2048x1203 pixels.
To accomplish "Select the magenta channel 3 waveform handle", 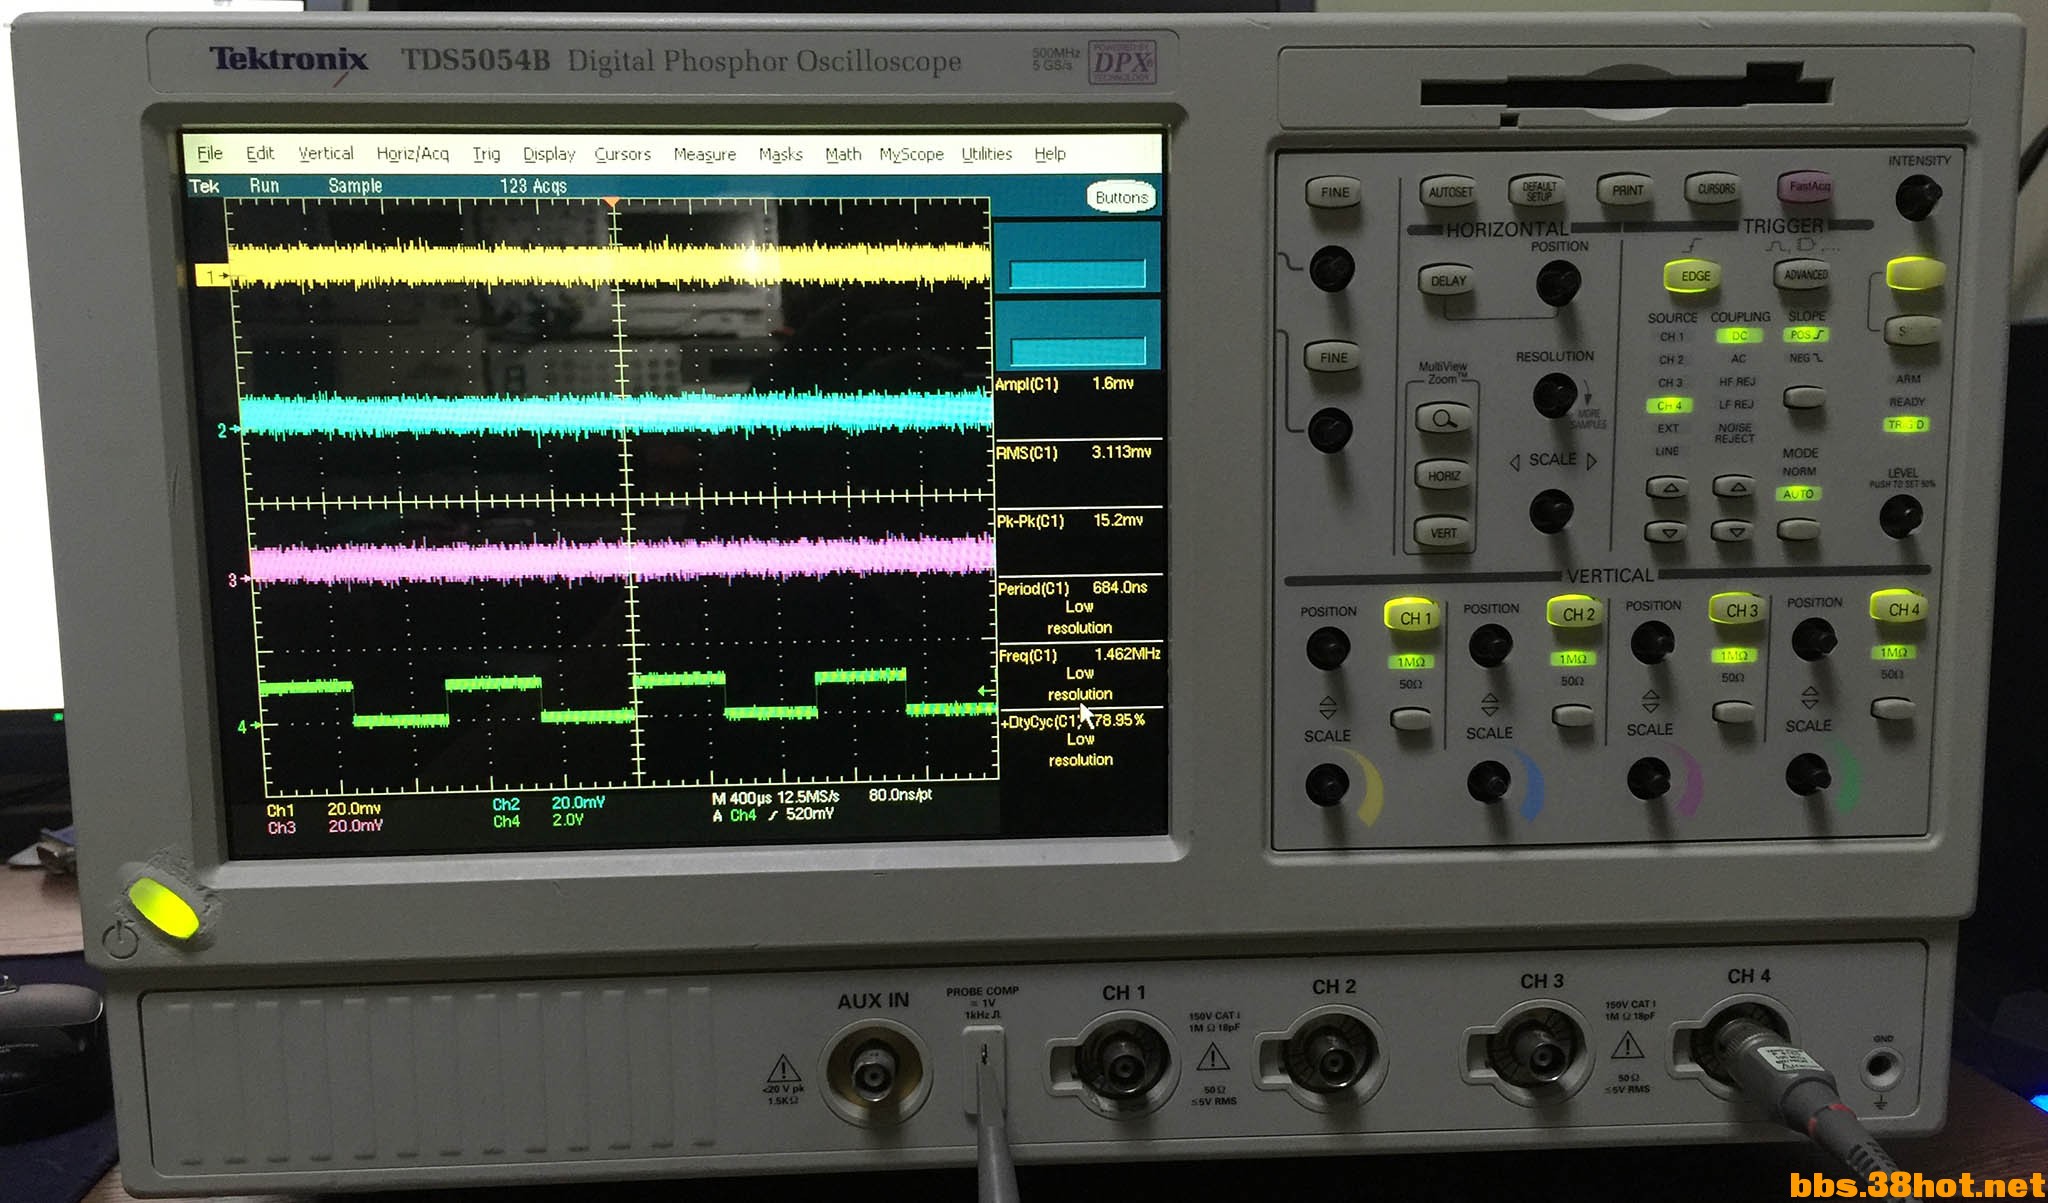I will point(237,580).
